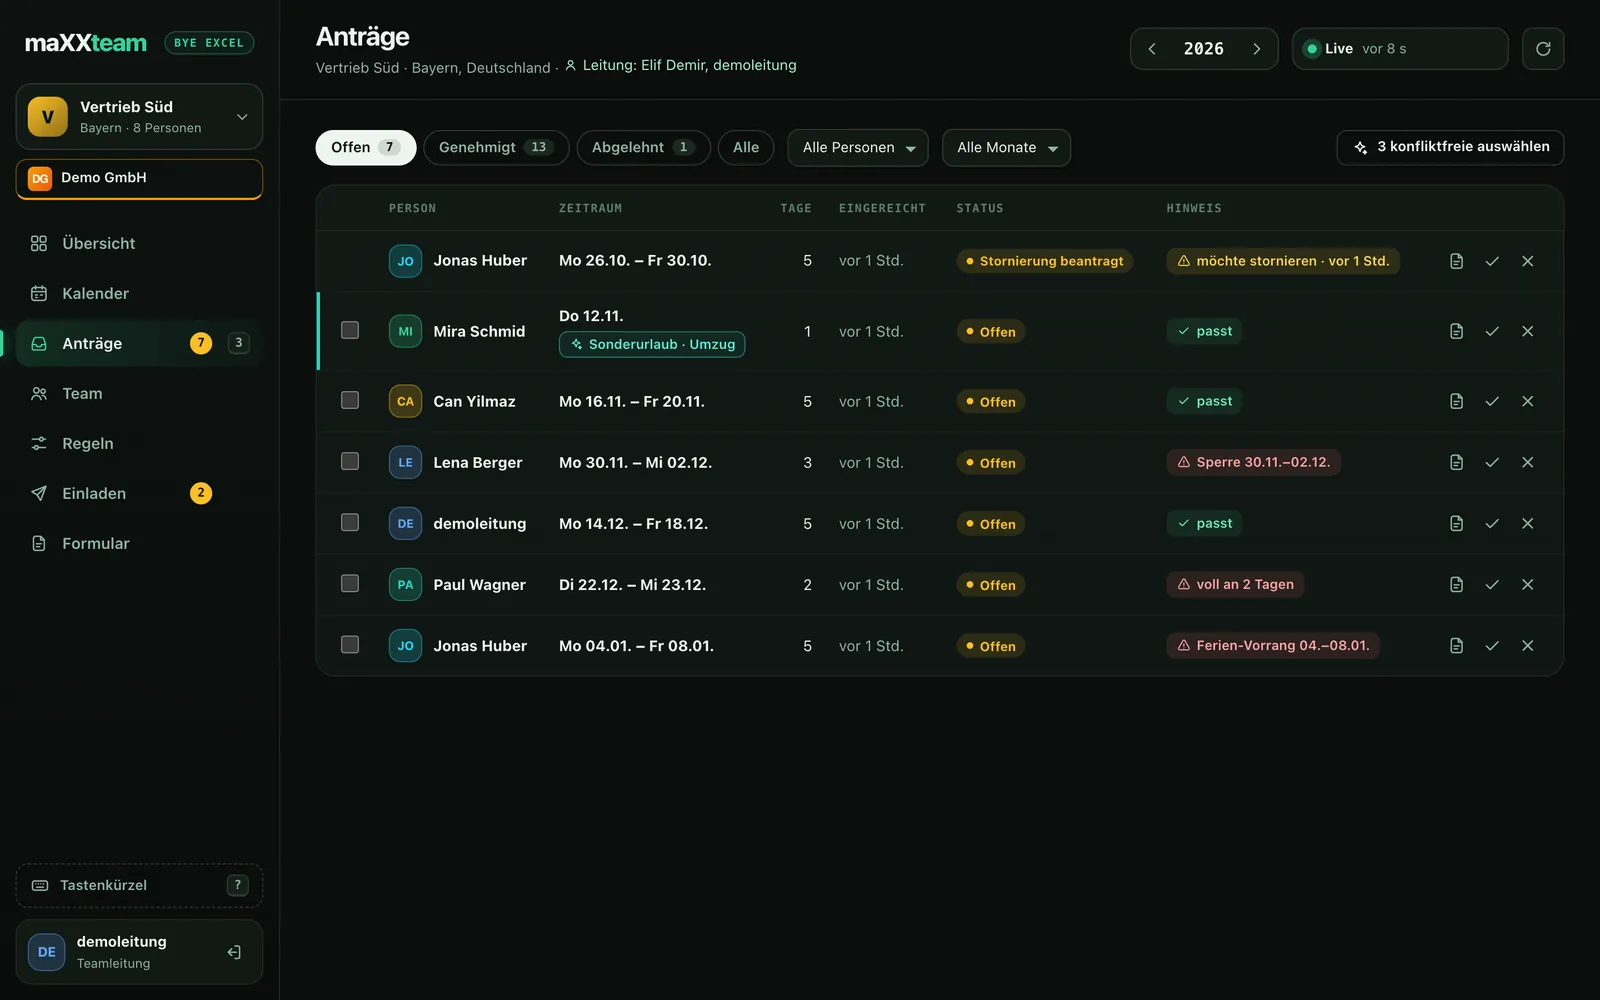The height and width of the screenshot is (1000, 1600).
Task: Approve Jonas Huber's 04.01. request checkmark
Action: click(x=1492, y=645)
